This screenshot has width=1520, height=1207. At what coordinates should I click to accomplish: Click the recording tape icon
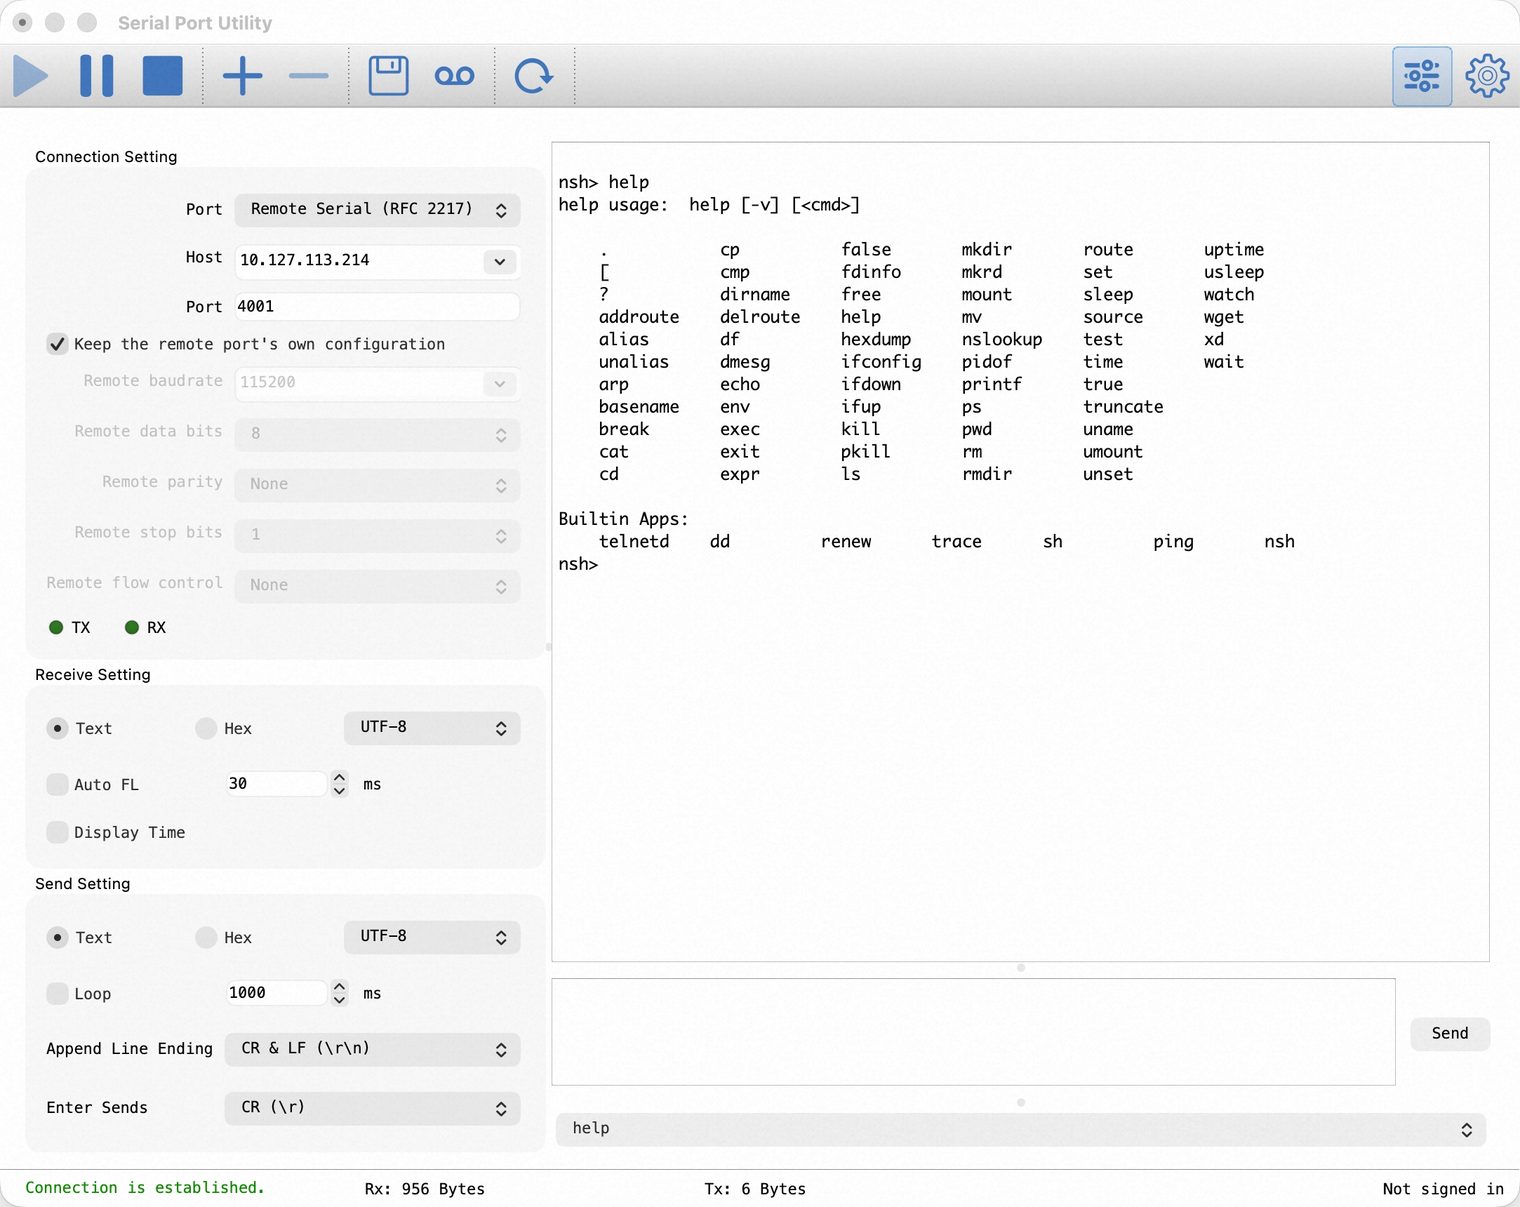[x=454, y=76]
